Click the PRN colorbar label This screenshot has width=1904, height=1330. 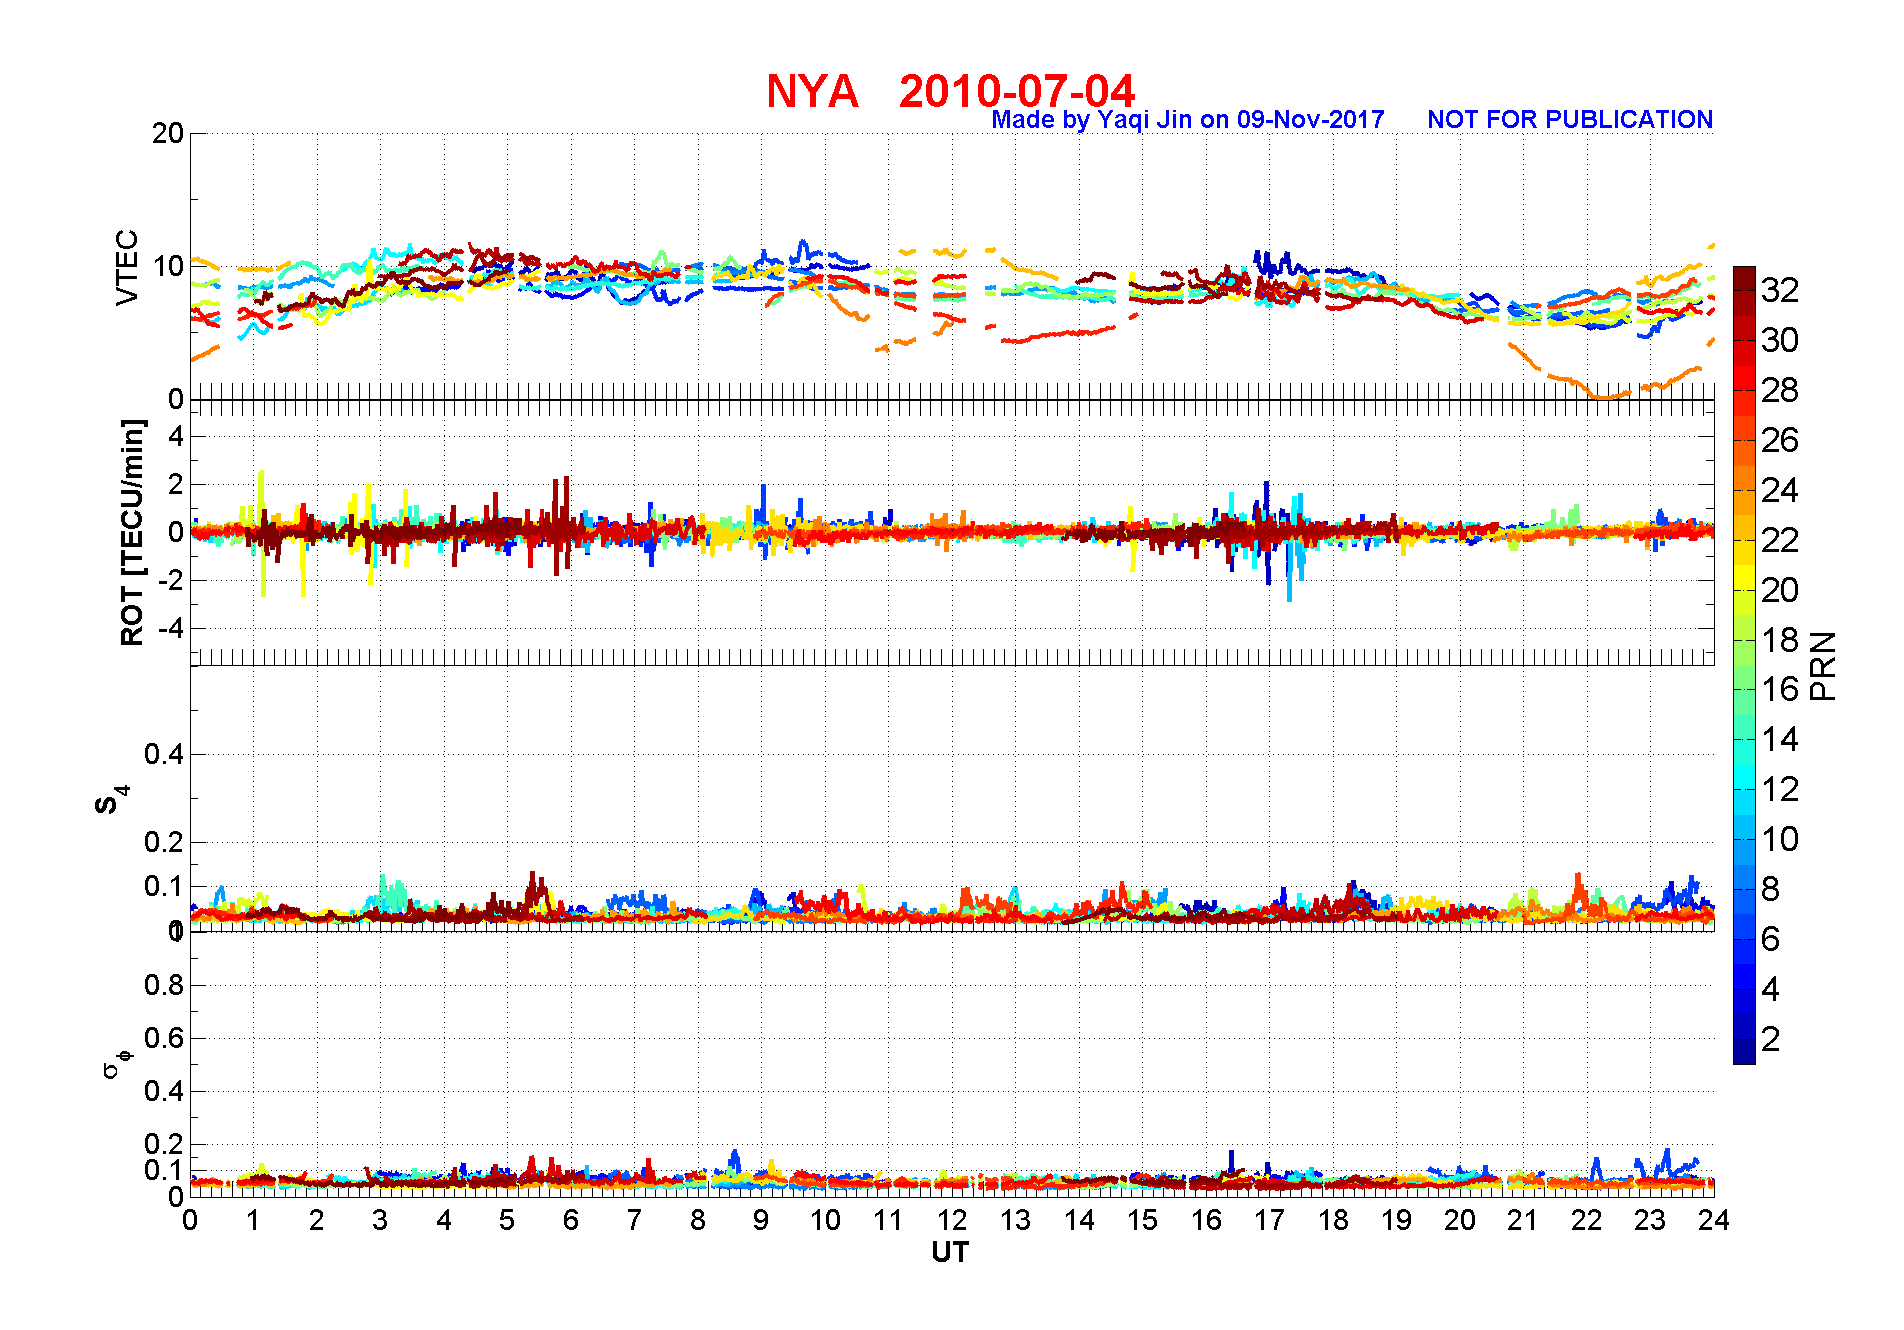click(1824, 666)
